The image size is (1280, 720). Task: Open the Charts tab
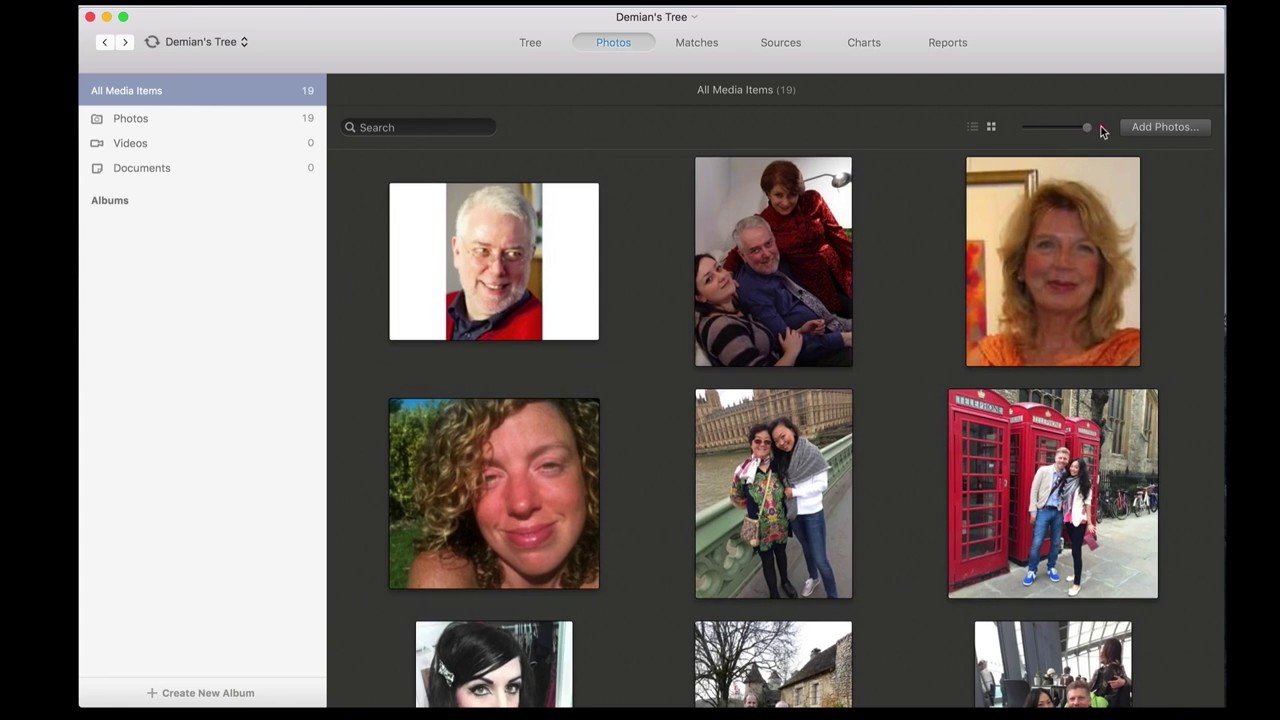click(x=864, y=42)
